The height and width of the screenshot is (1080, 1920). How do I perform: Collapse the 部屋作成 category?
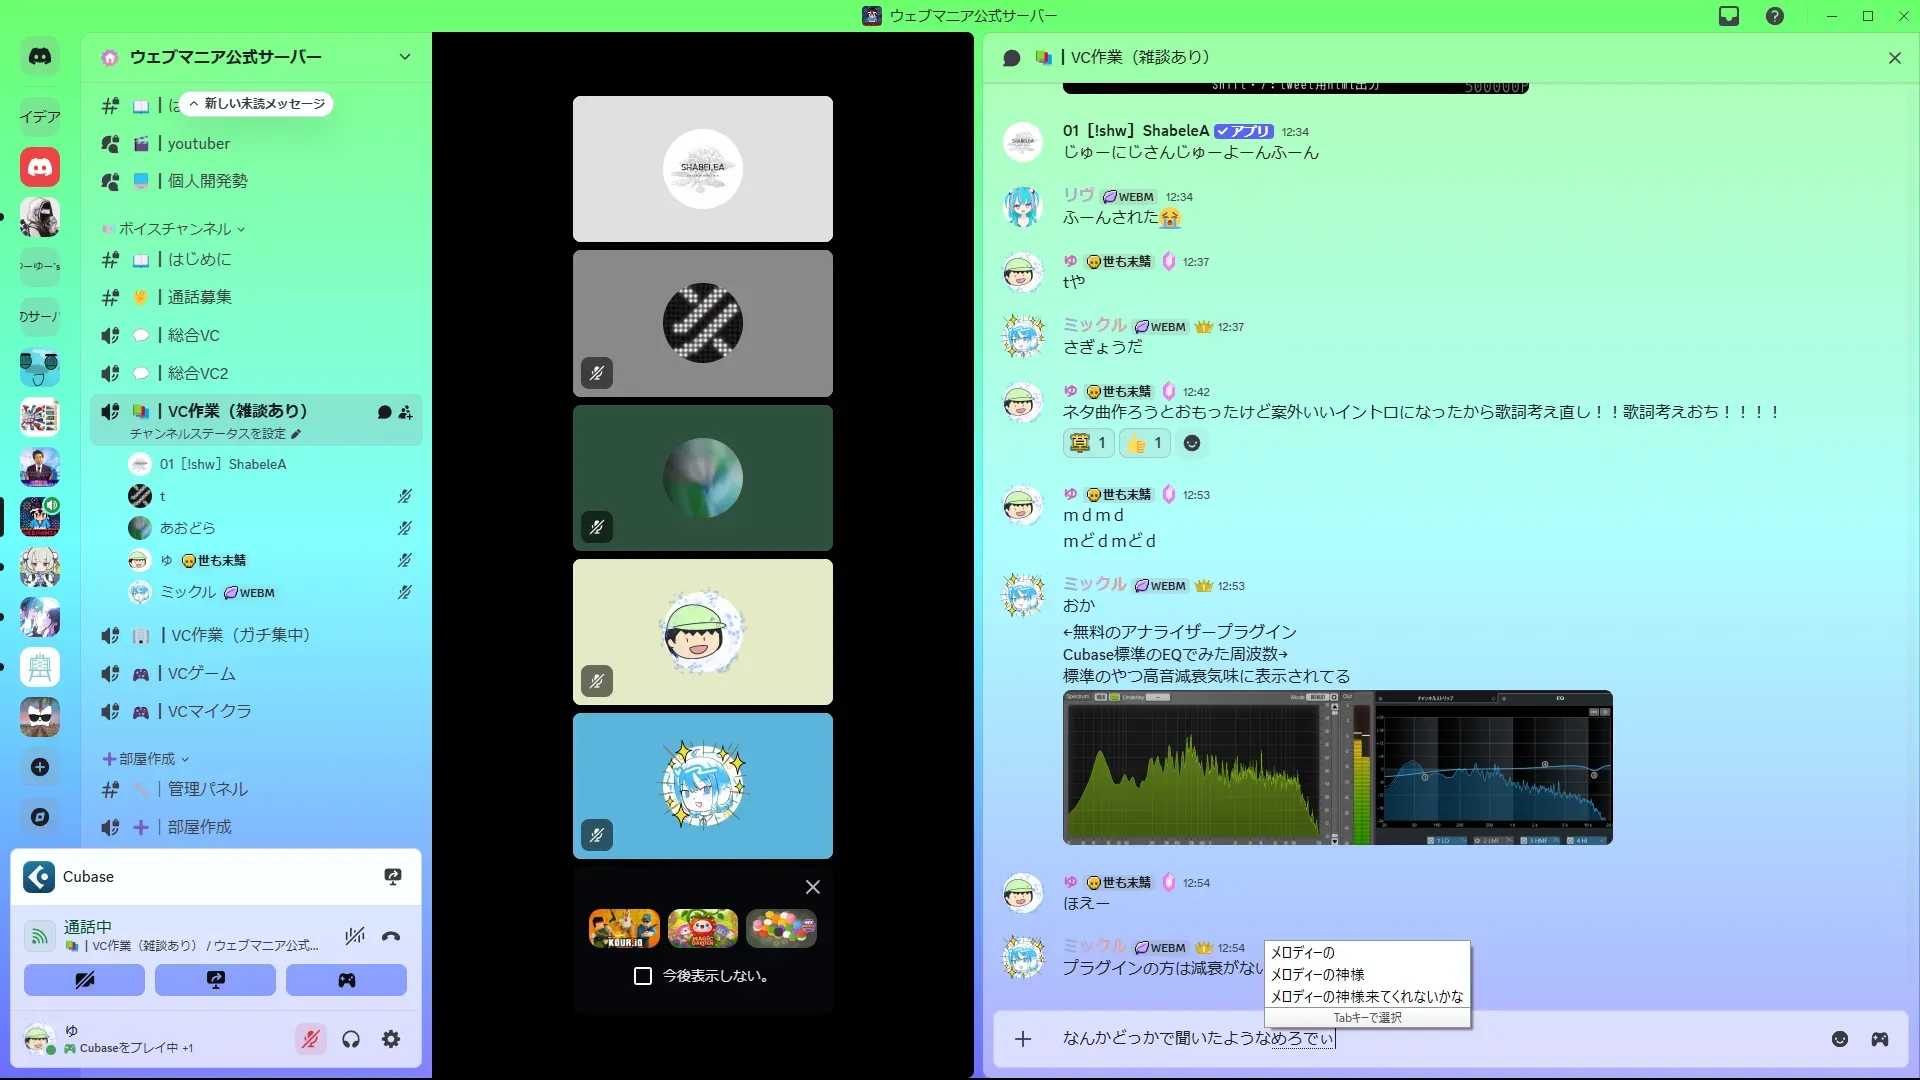pos(146,759)
